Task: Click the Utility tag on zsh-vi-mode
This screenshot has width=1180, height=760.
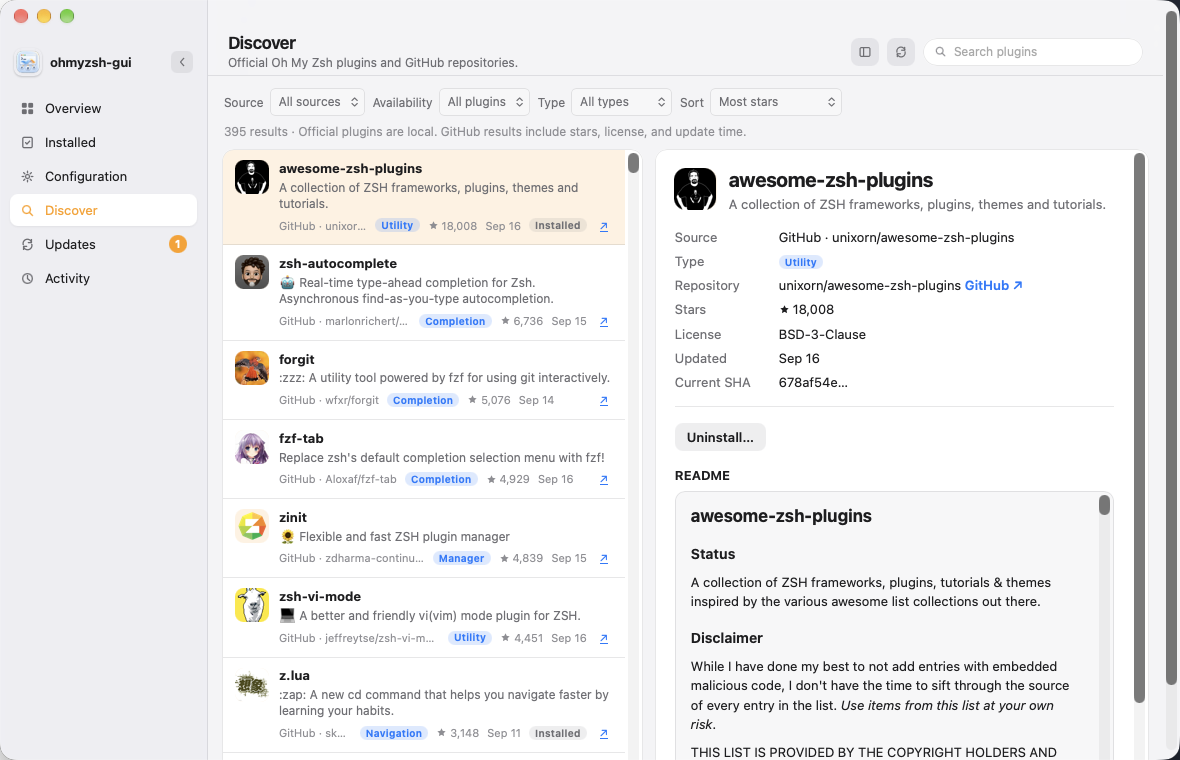Action: click(x=470, y=637)
